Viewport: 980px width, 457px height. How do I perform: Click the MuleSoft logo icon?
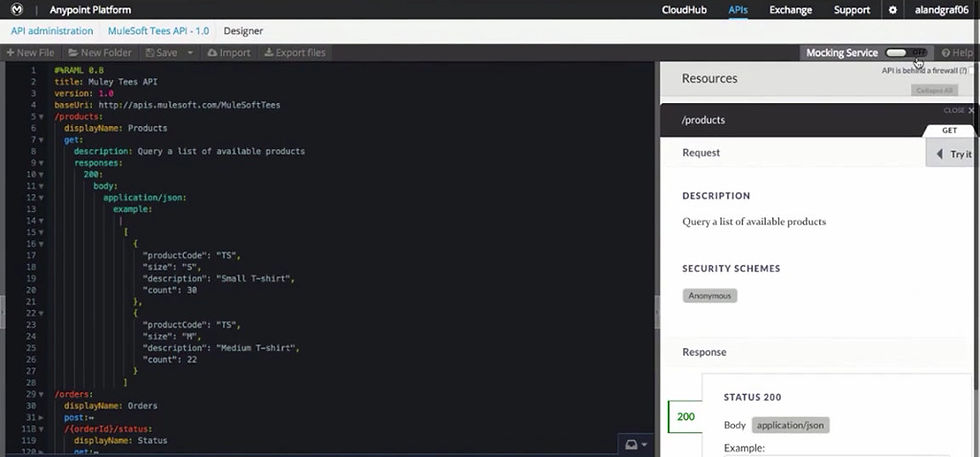click(18, 9)
